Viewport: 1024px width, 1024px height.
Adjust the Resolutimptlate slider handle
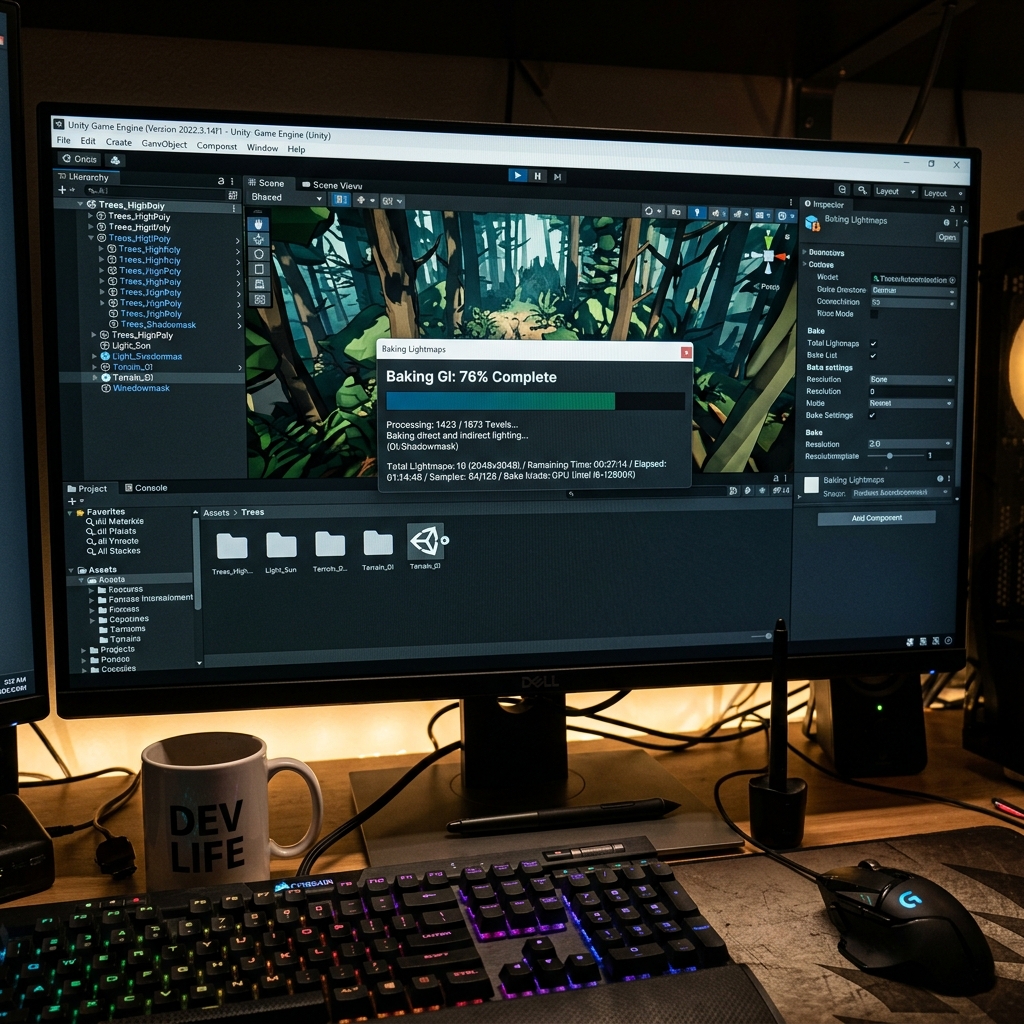pos(889,456)
